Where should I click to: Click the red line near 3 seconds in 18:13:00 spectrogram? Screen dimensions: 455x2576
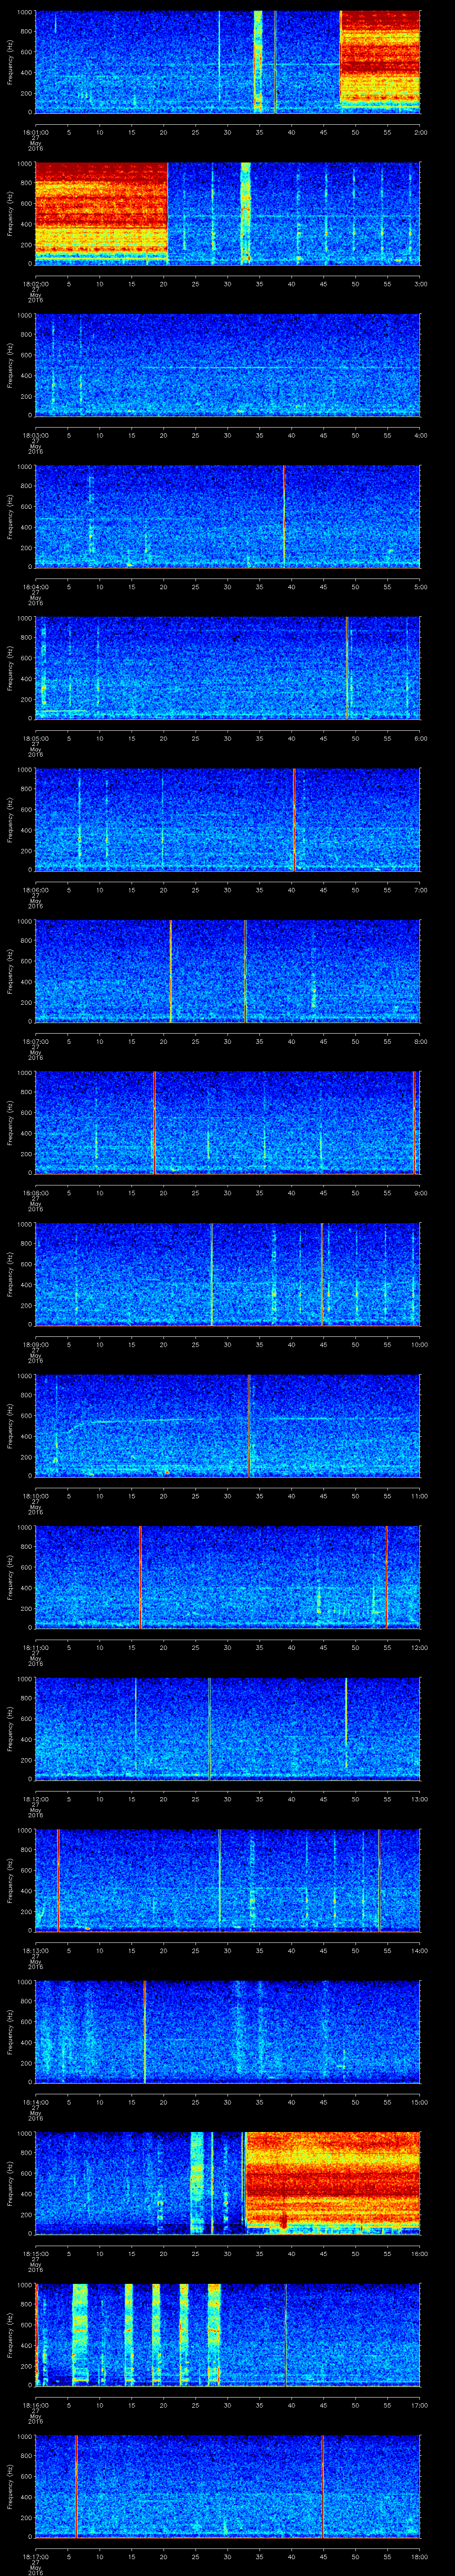[x=59, y=1879]
